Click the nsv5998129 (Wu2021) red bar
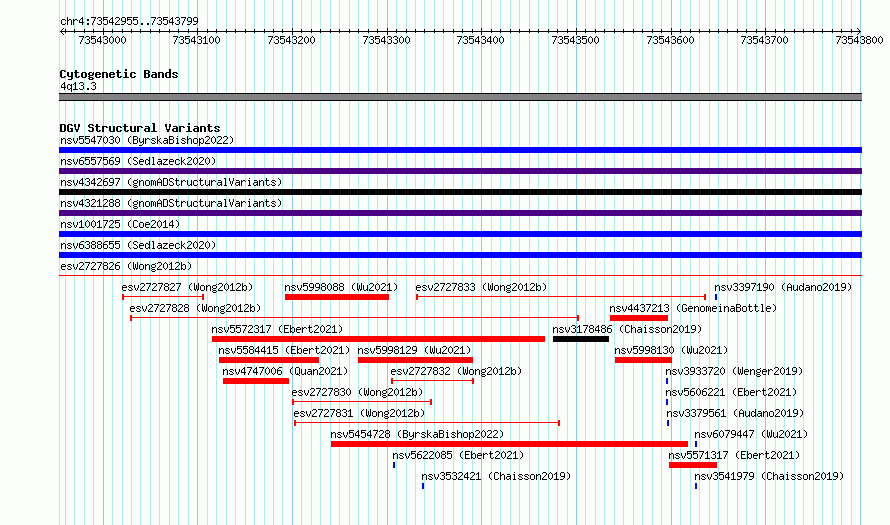Viewport: 890px width, 525px height. click(x=415, y=360)
